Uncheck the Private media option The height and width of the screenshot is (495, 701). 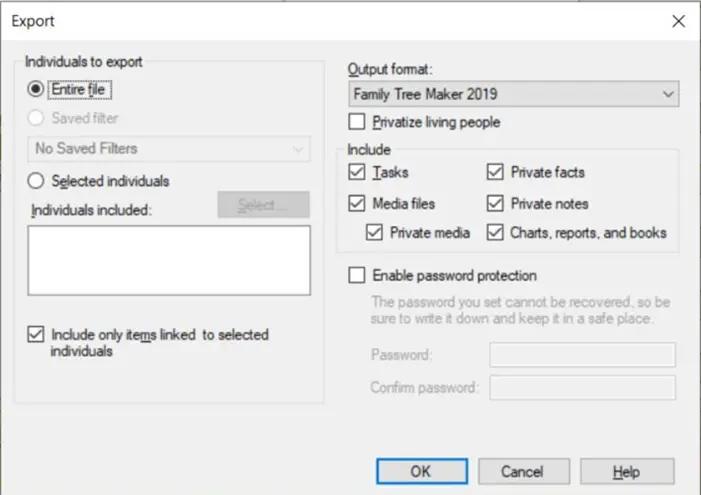(375, 233)
